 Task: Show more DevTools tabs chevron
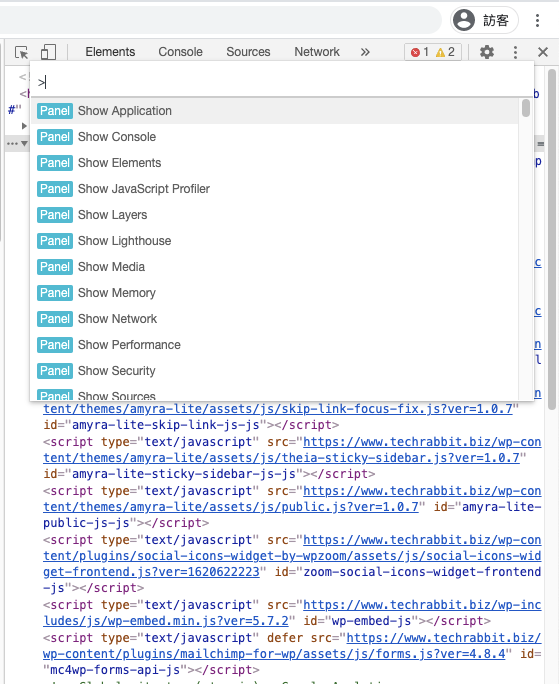365,52
